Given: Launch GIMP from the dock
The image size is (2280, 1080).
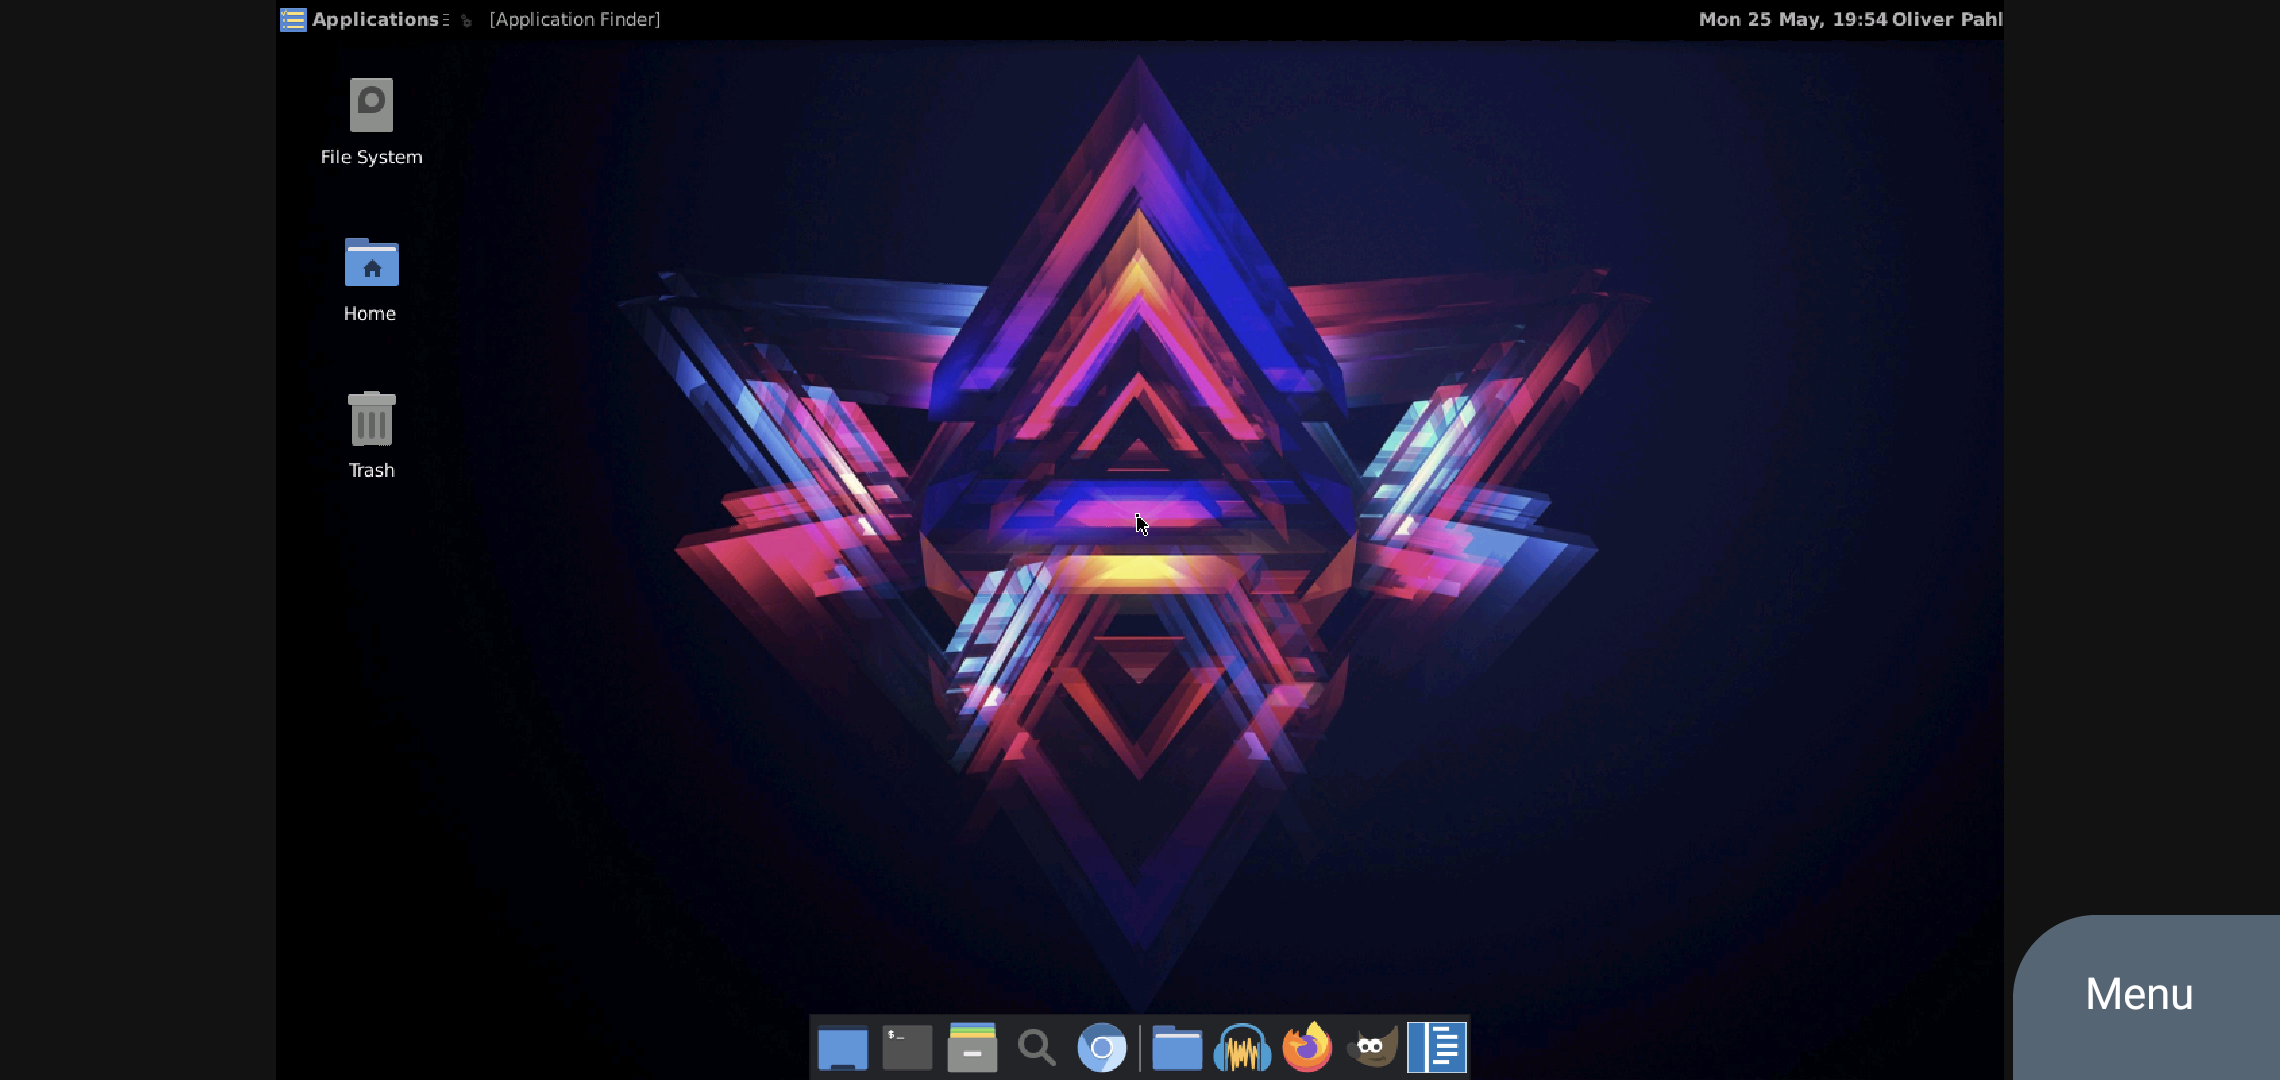Looking at the screenshot, I should tap(1372, 1048).
